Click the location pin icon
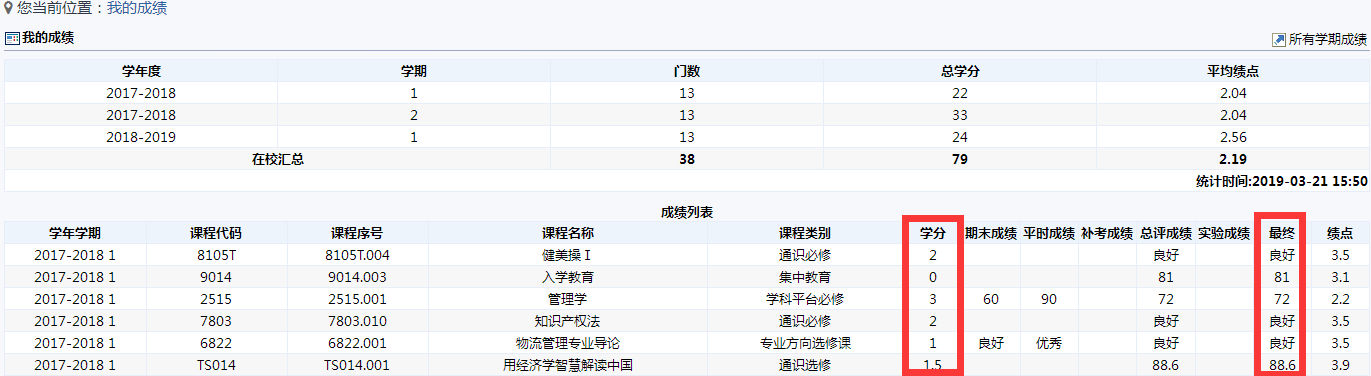1371x376 pixels. click(9, 9)
